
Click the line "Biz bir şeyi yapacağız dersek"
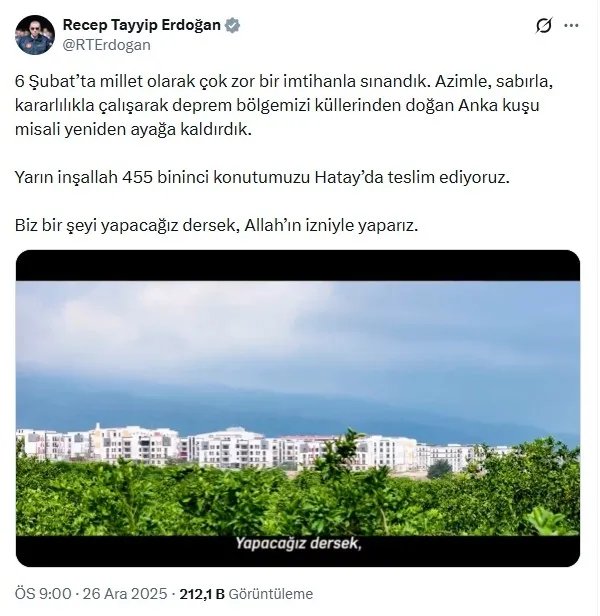(217, 226)
